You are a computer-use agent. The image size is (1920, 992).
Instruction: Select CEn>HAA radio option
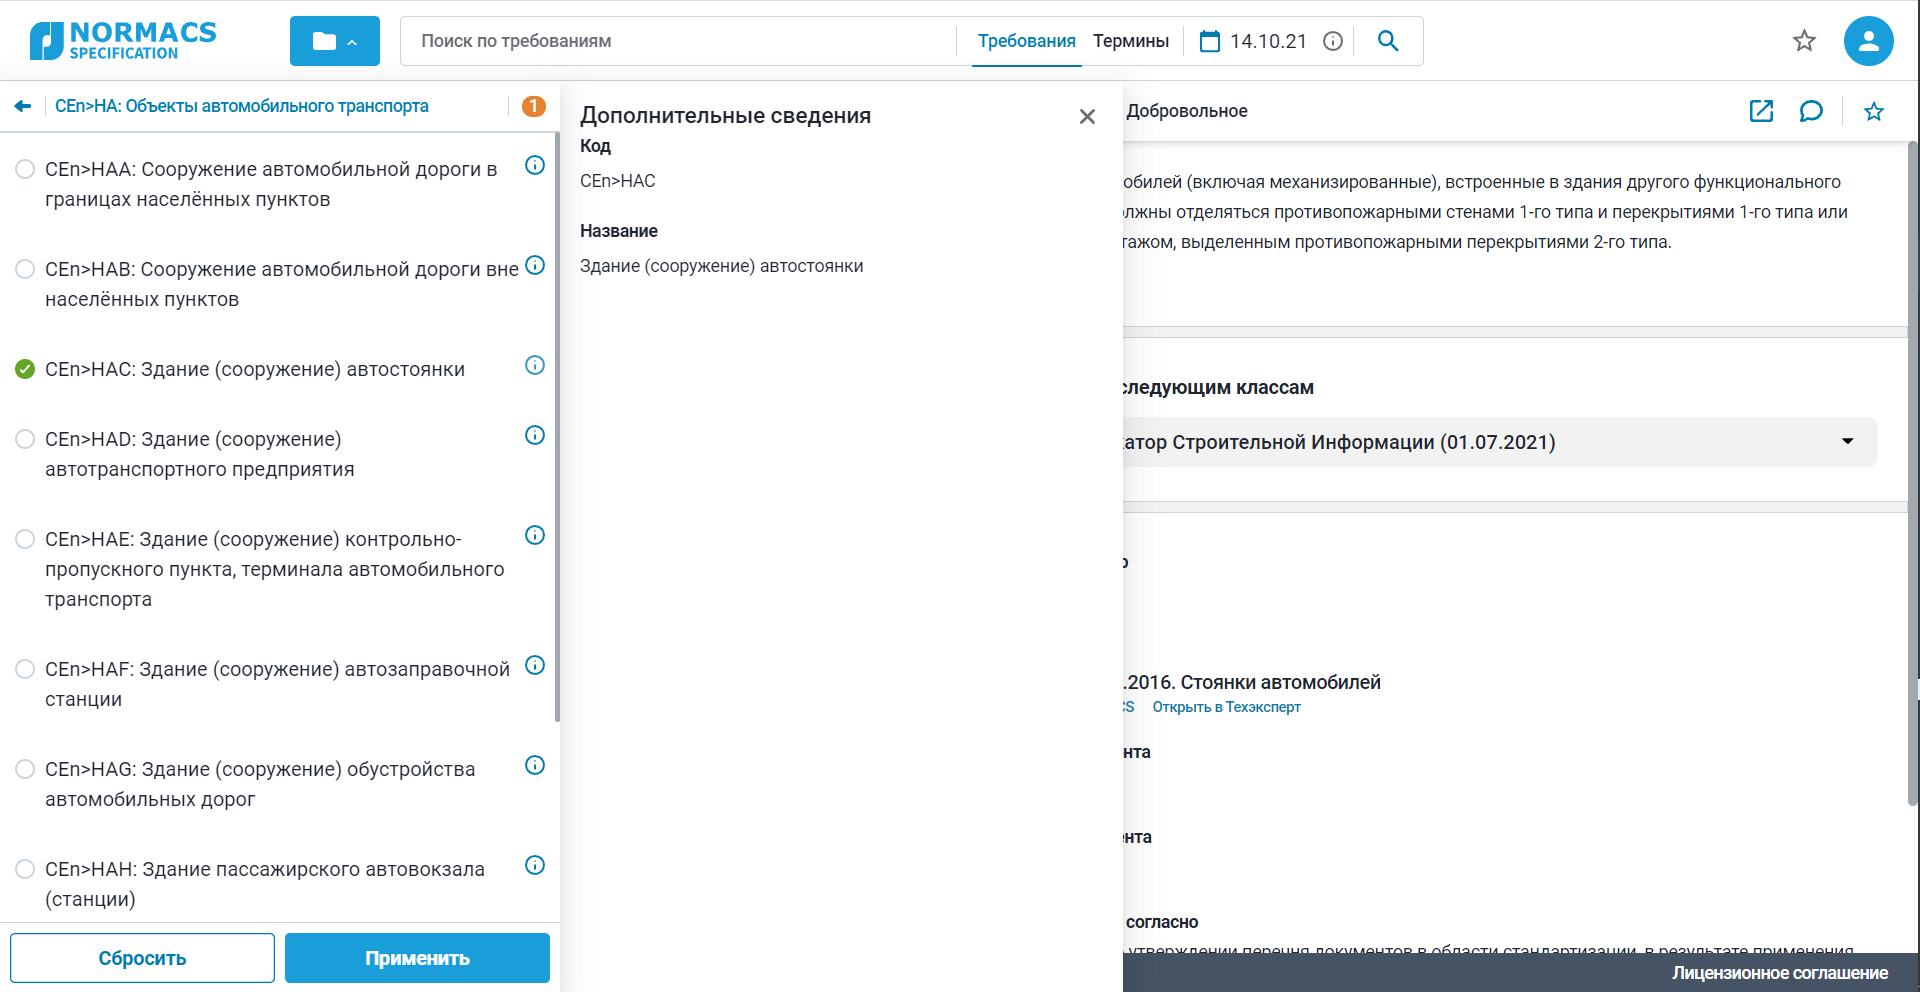coord(25,169)
